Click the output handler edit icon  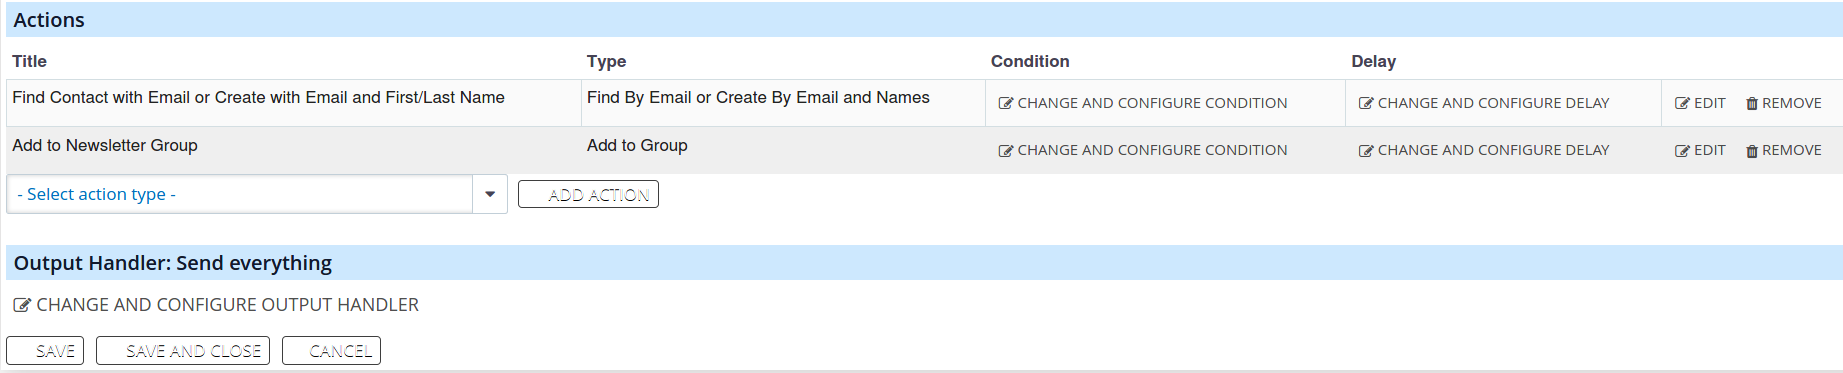(x=22, y=305)
